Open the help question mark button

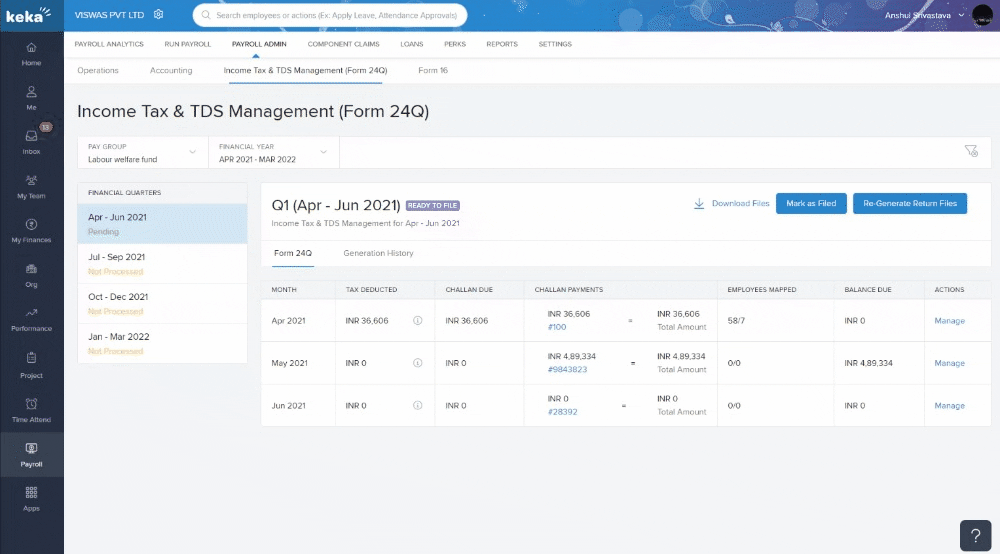coord(975,535)
